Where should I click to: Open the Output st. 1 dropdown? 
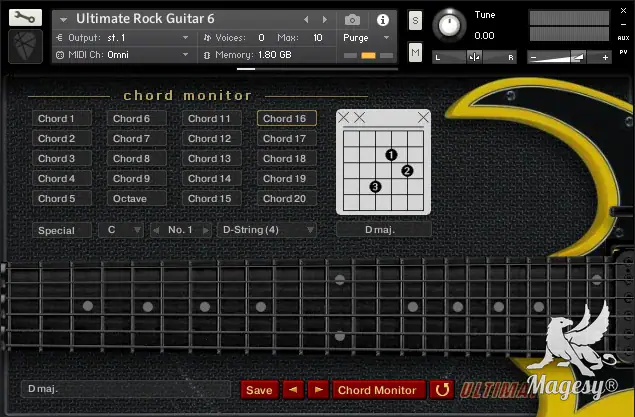tap(185, 38)
